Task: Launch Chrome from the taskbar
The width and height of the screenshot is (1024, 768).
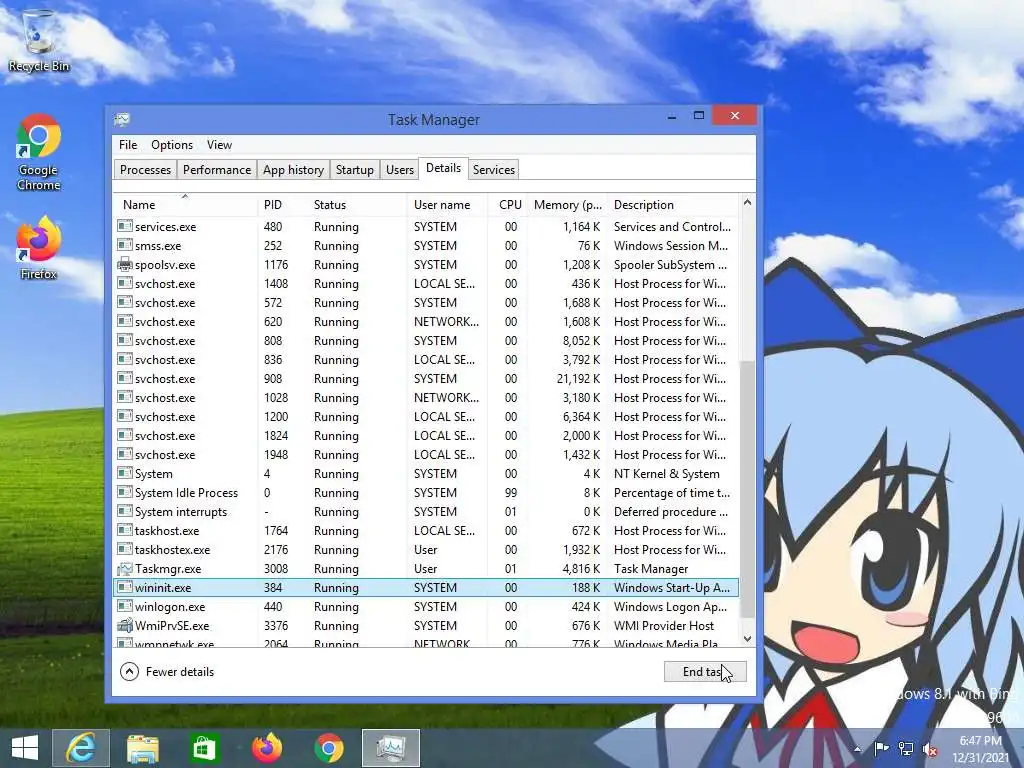Action: (328, 748)
